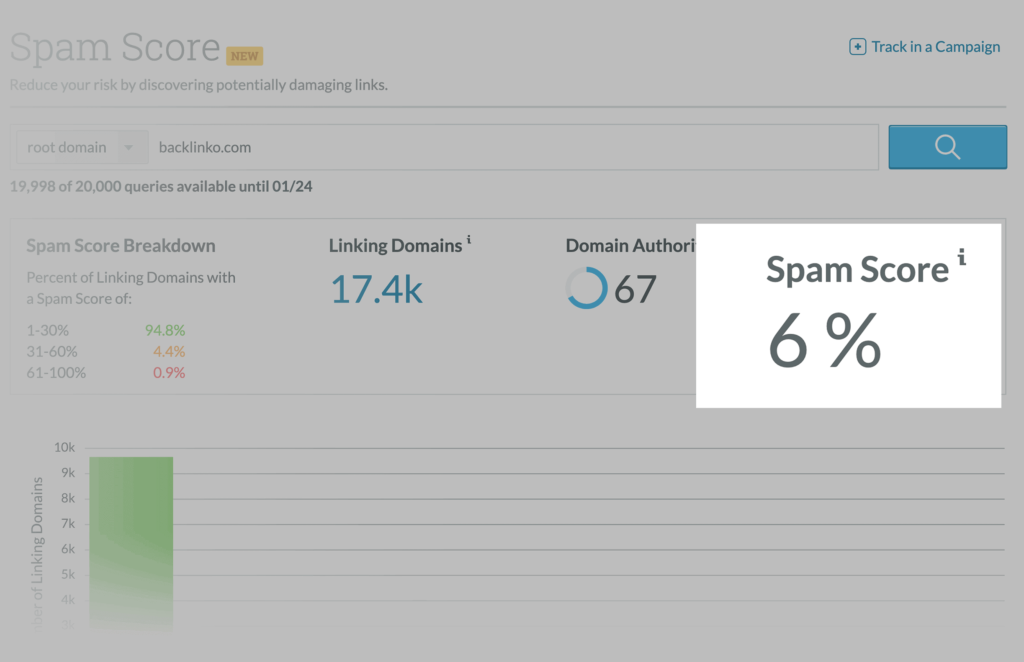Viewport: 1024px width, 662px height.
Task: Click the plus icon beside Track in a Campaign
Action: pos(857,46)
